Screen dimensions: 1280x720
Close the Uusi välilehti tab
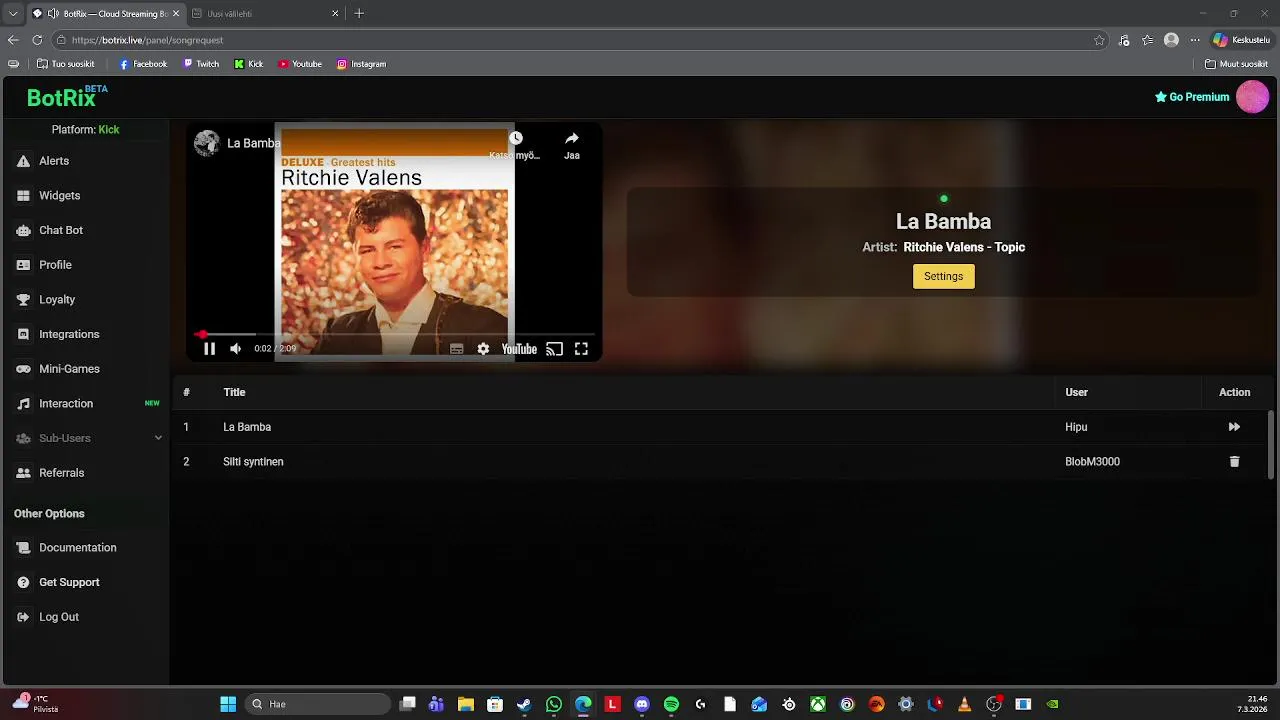click(335, 14)
